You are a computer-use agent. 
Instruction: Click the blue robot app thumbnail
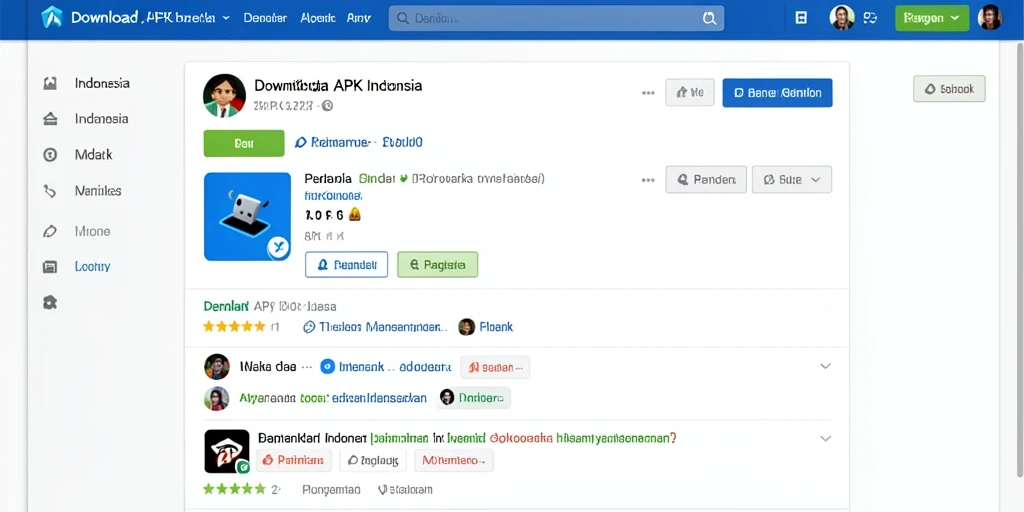click(x=248, y=217)
